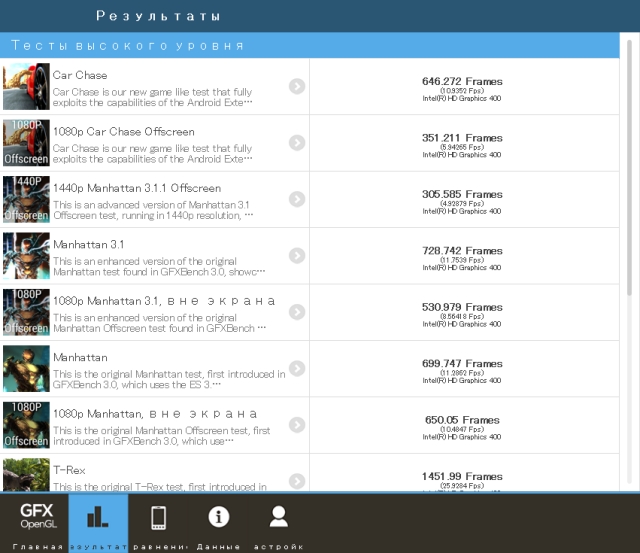Click the 699.747 Frames Manhattan result
The image size is (640, 553).
[464, 369]
